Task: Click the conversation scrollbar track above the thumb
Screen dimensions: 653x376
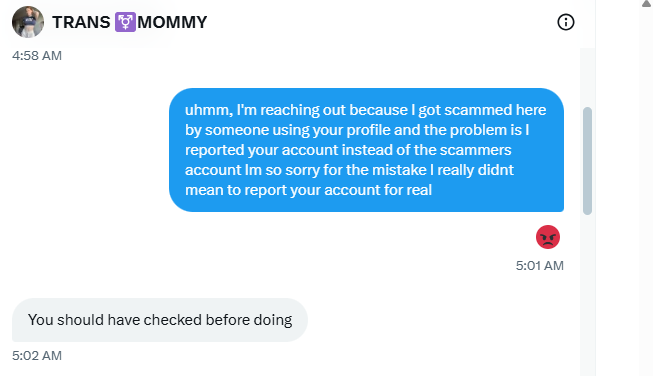Action: click(587, 77)
